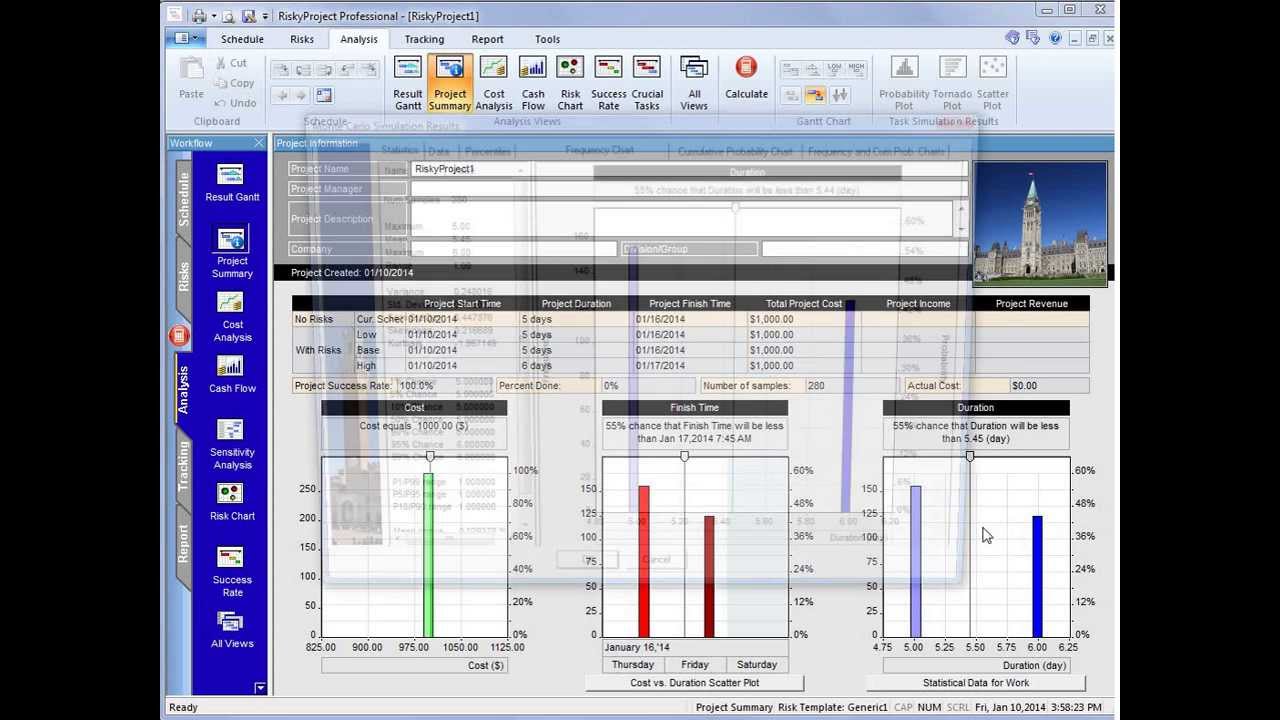Switch to the Tools ribbon tab

tap(547, 39)
